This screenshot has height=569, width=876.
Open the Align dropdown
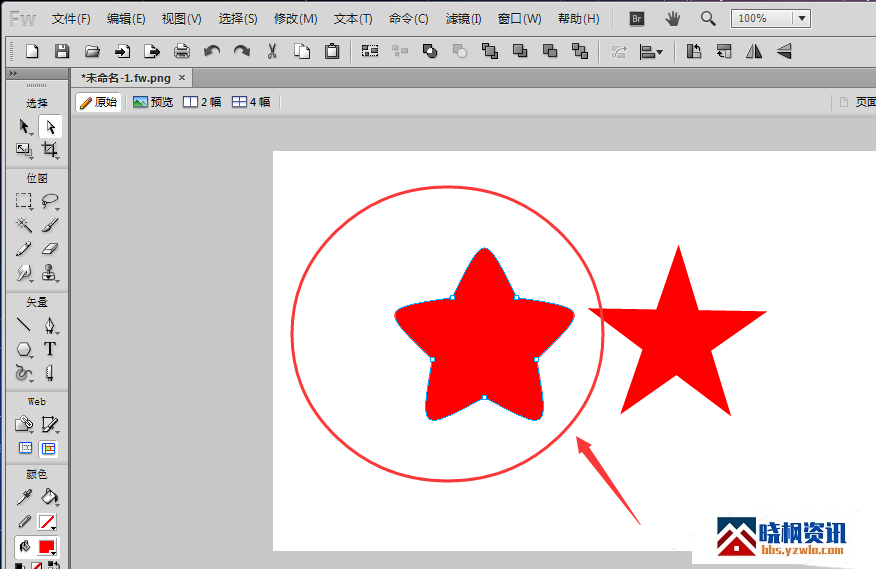[x=651, y=53]
